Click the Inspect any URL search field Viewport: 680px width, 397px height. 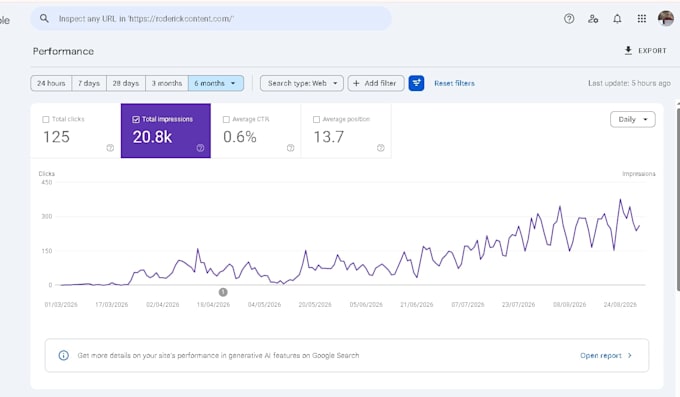click(211, 19)
